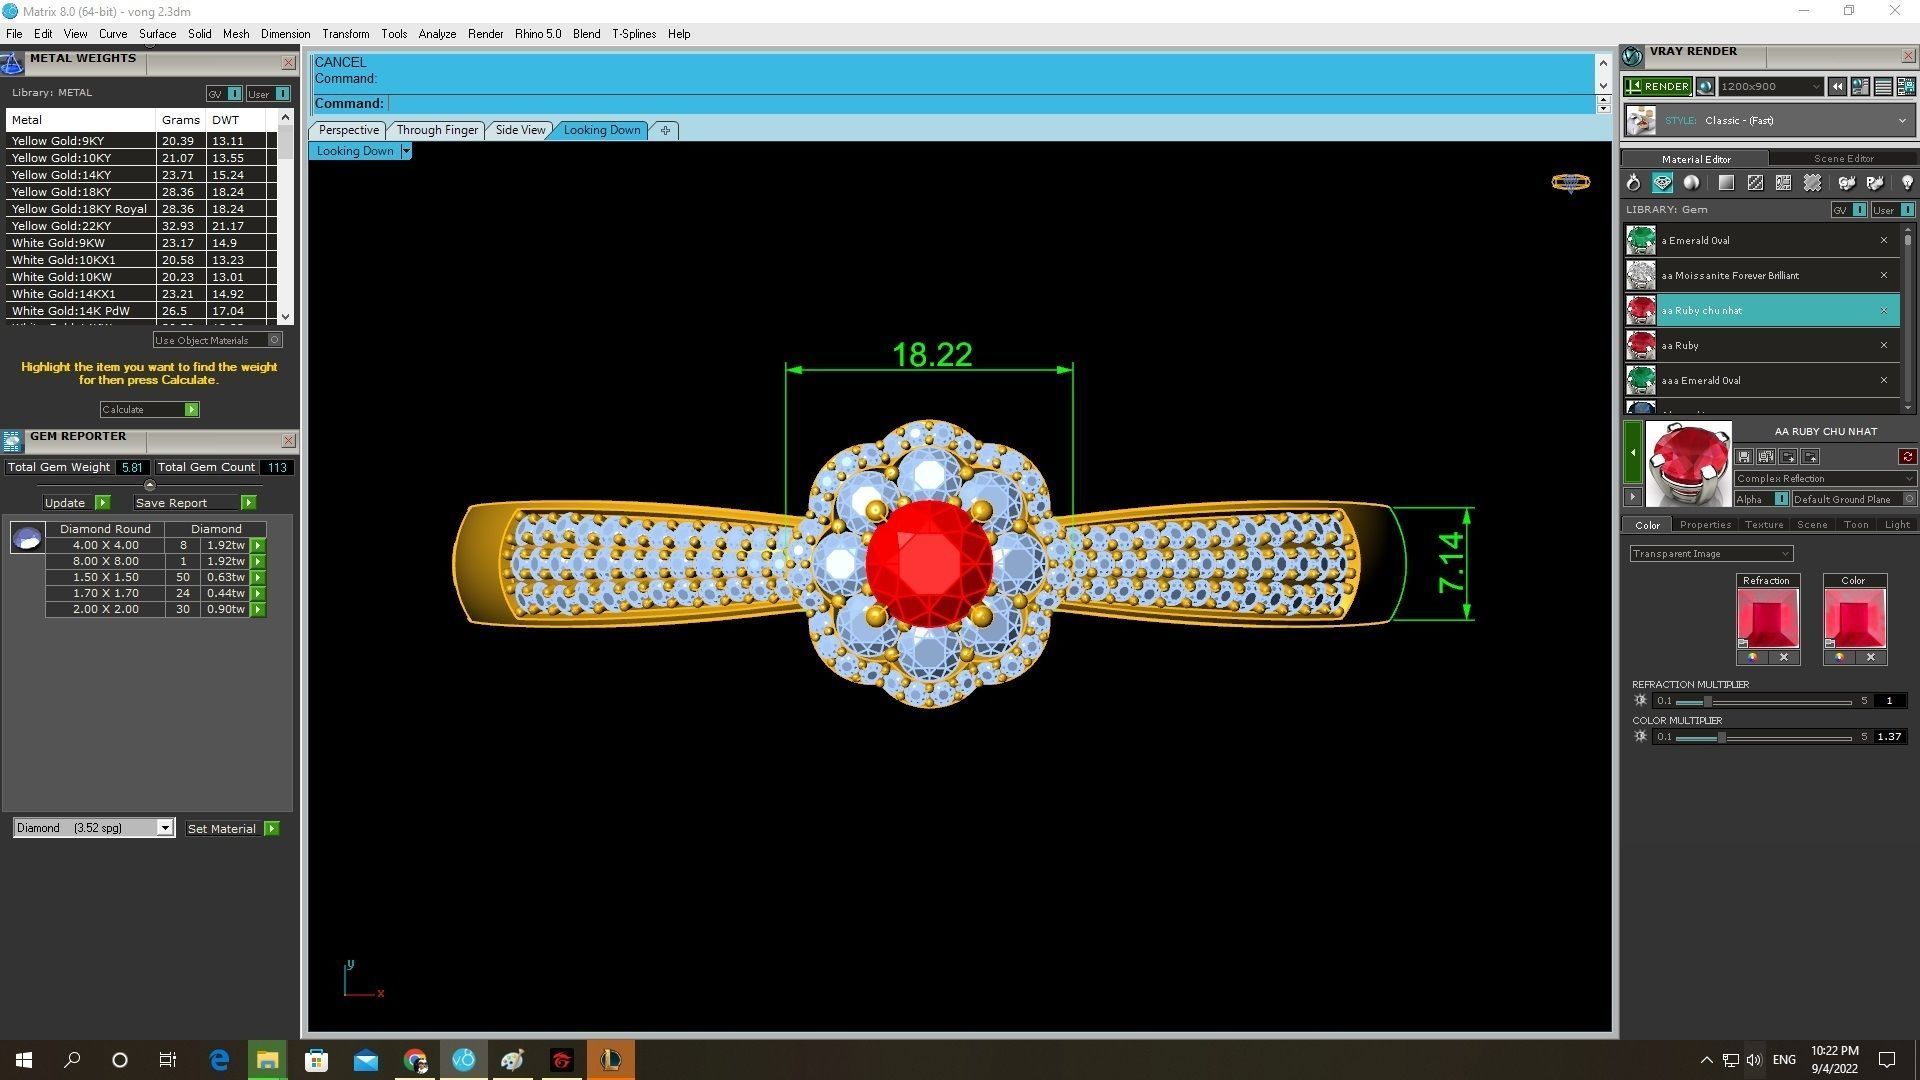
Task: Click the Refraction color swatch
Action: (x=1767, y=618)
